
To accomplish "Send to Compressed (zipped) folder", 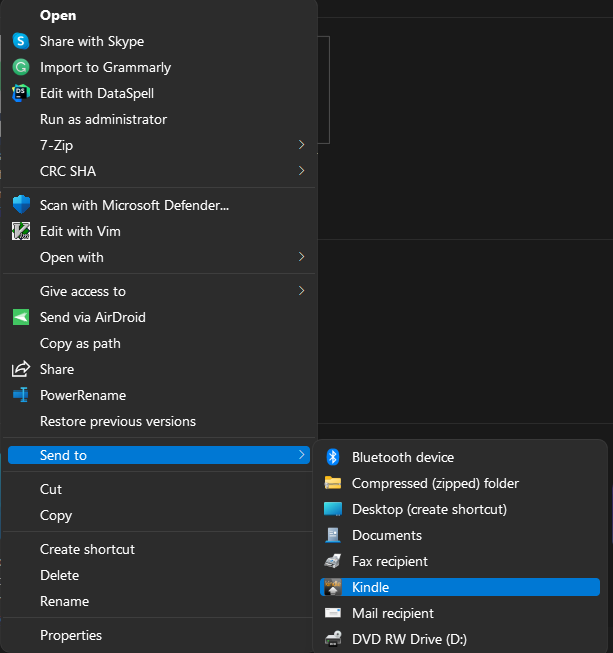I will tap(460, 483).
